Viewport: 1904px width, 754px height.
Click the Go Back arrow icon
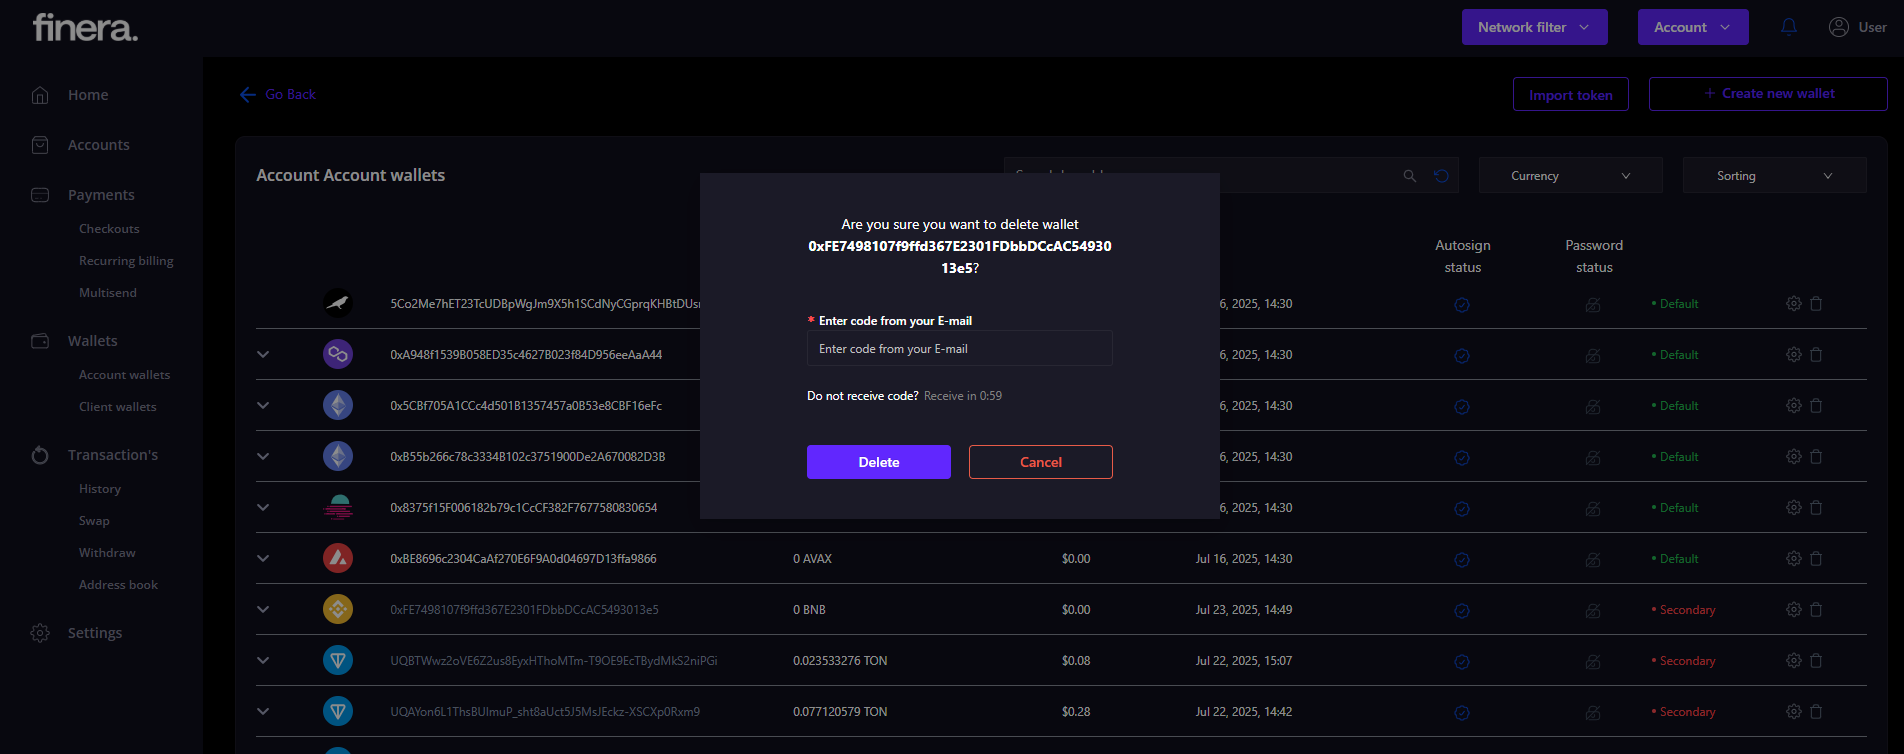point(248,94)
